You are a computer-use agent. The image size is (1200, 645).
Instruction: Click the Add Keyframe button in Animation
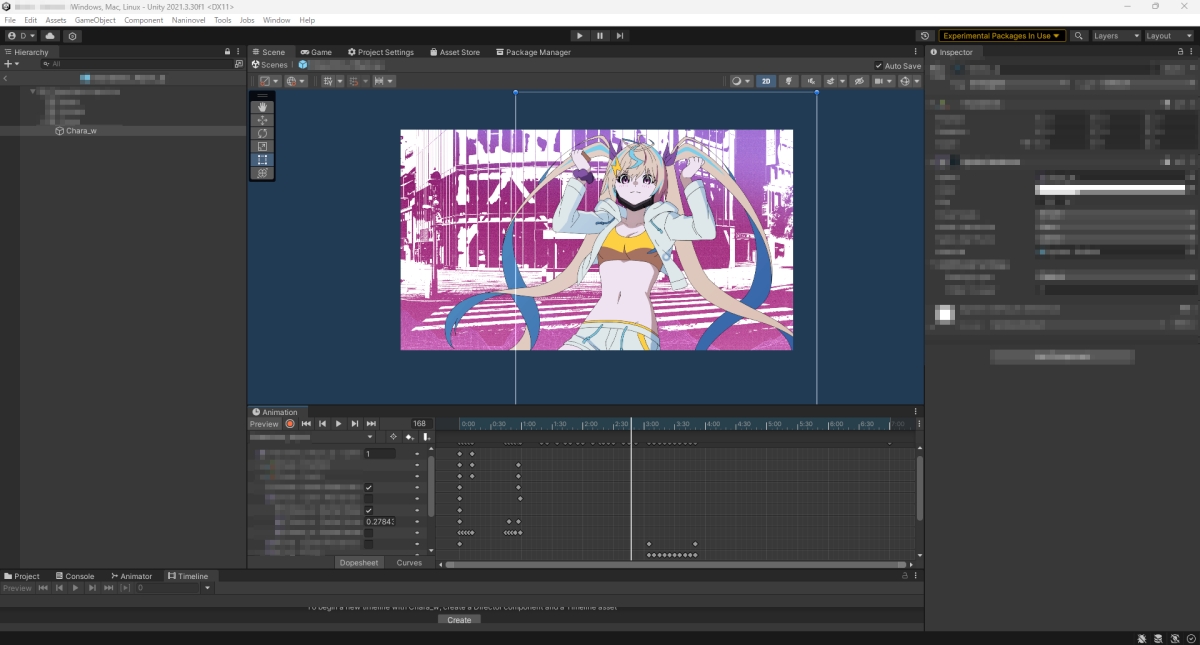click(x=410, y=437)
